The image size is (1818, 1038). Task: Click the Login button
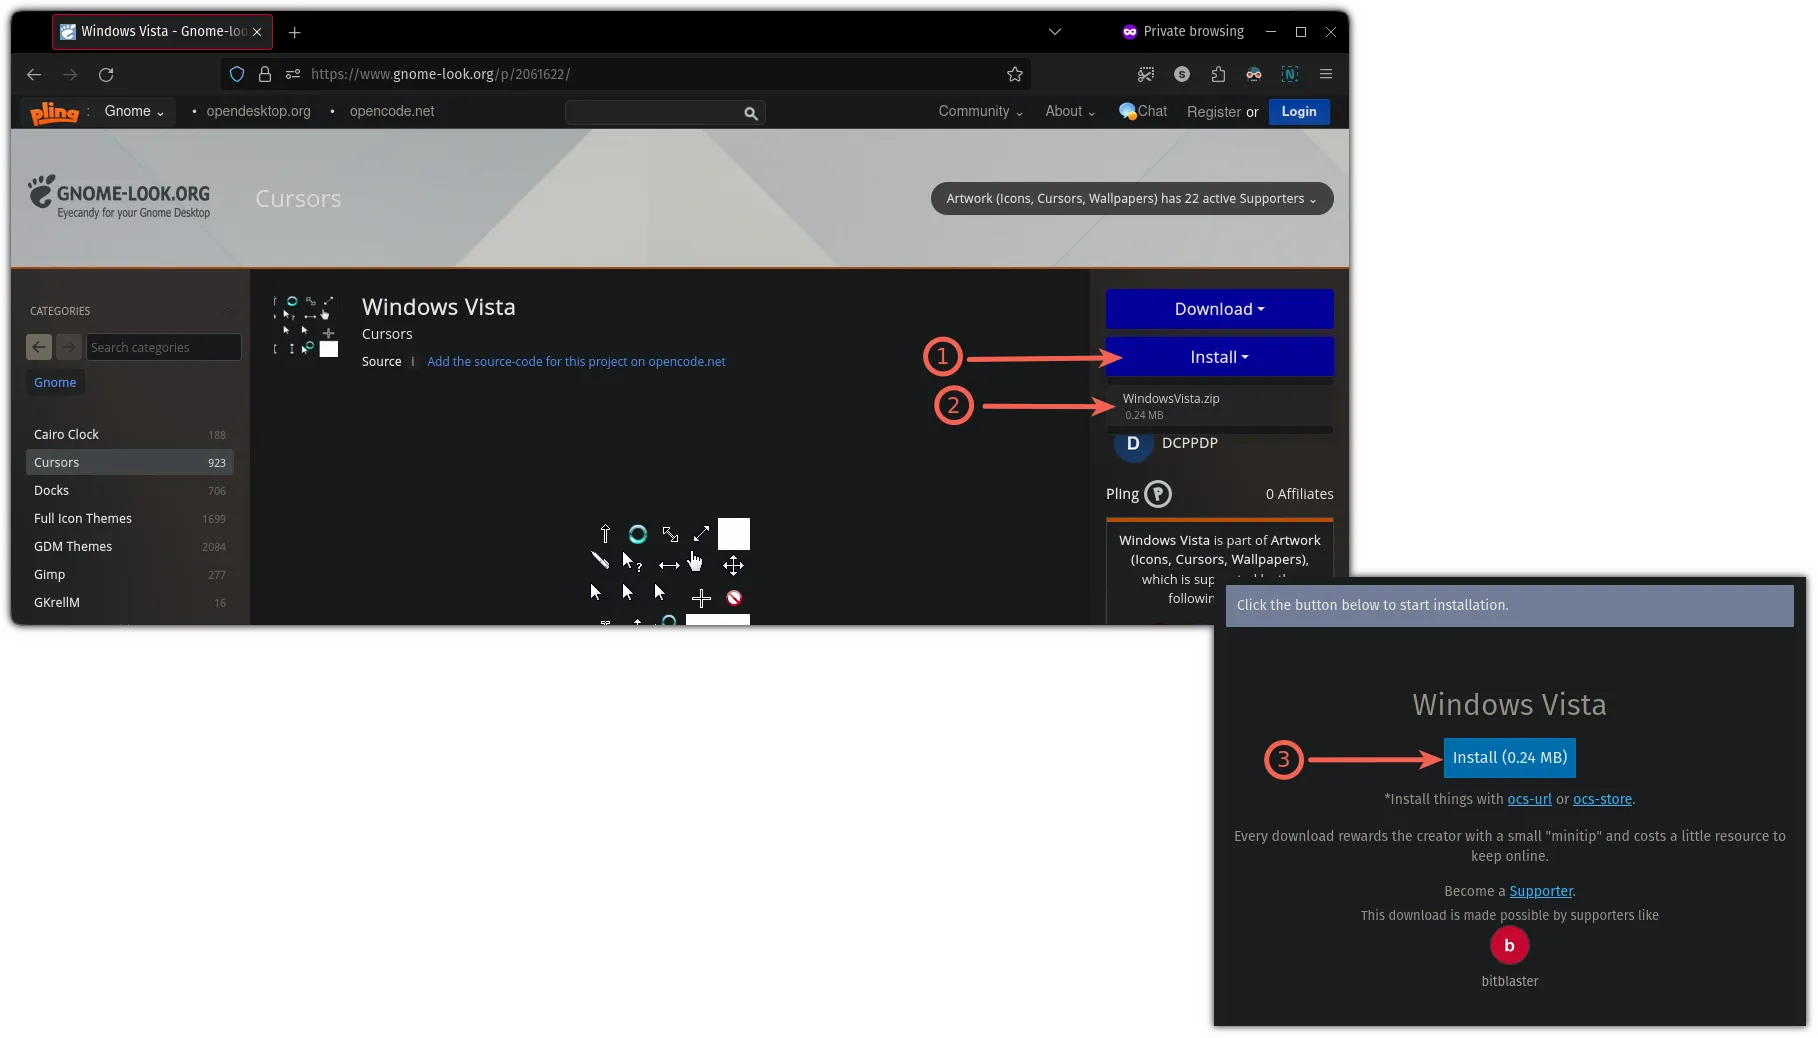pyautogui.click(x=1299, y=111)
